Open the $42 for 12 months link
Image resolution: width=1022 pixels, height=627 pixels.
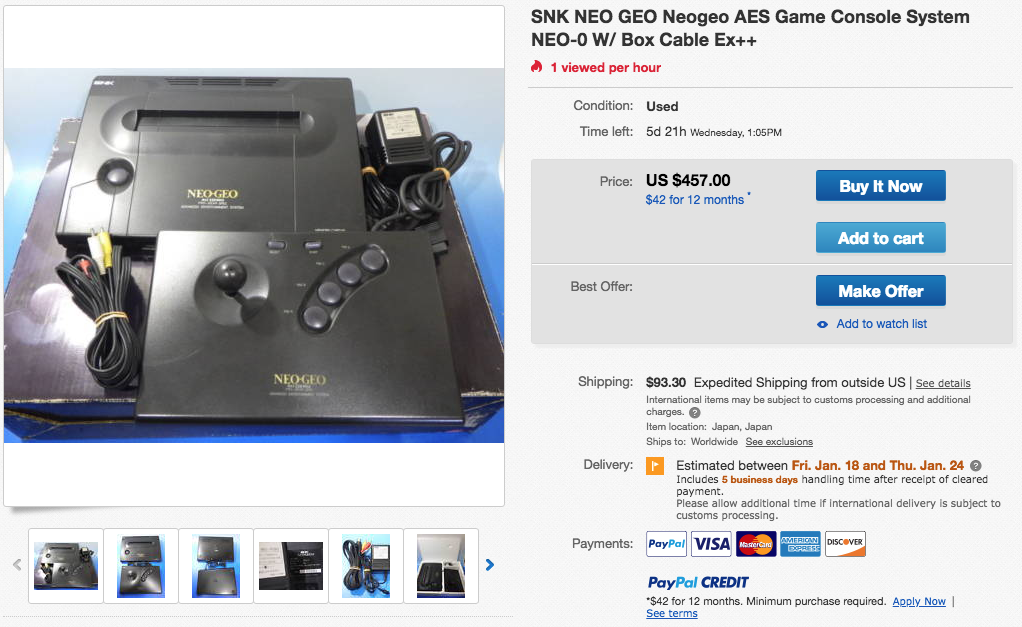pos(695,200)
